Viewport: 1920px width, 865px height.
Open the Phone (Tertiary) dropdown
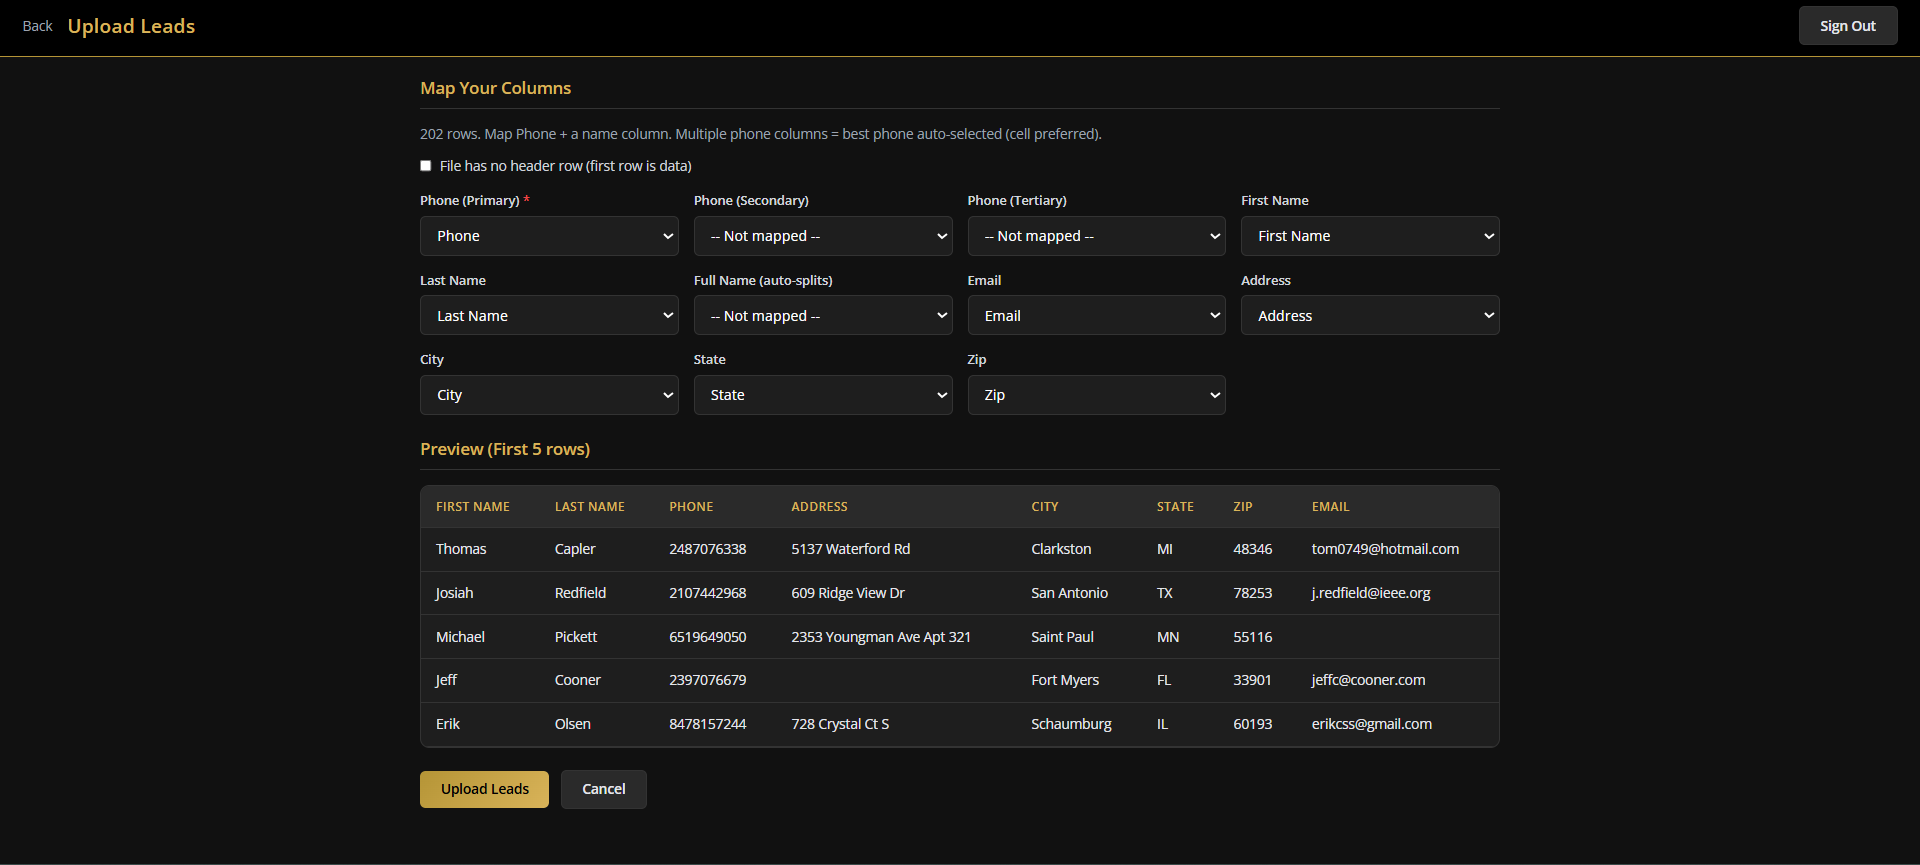pyautogui.click(x=1096, y=236)
